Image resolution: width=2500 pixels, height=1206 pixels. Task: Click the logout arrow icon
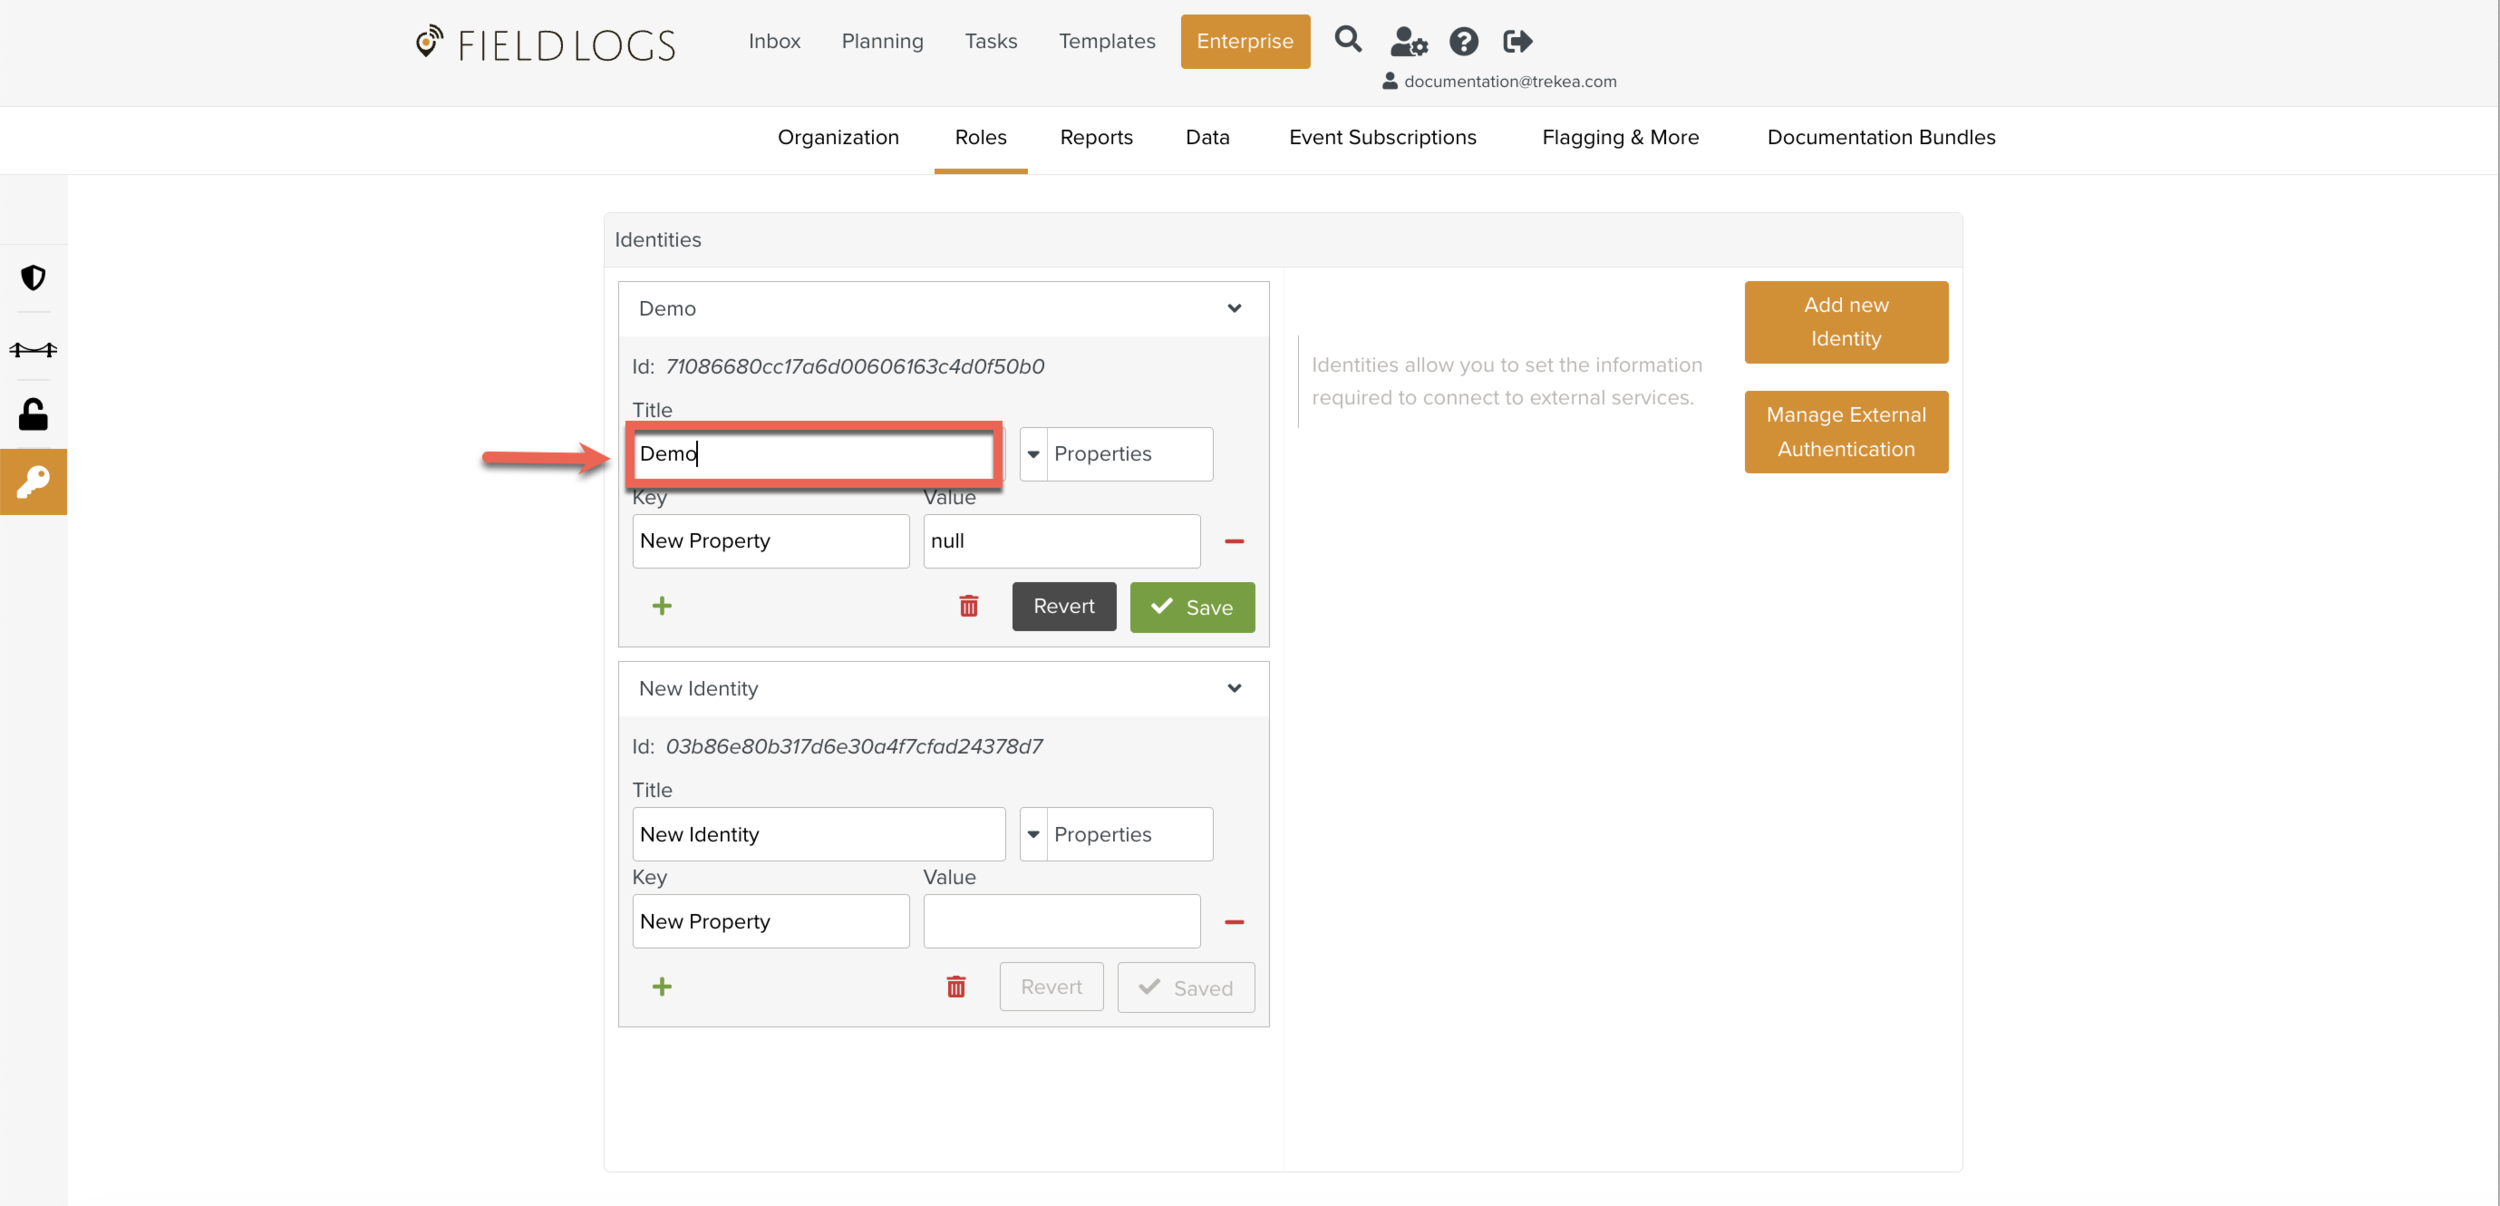(1517, 42)
